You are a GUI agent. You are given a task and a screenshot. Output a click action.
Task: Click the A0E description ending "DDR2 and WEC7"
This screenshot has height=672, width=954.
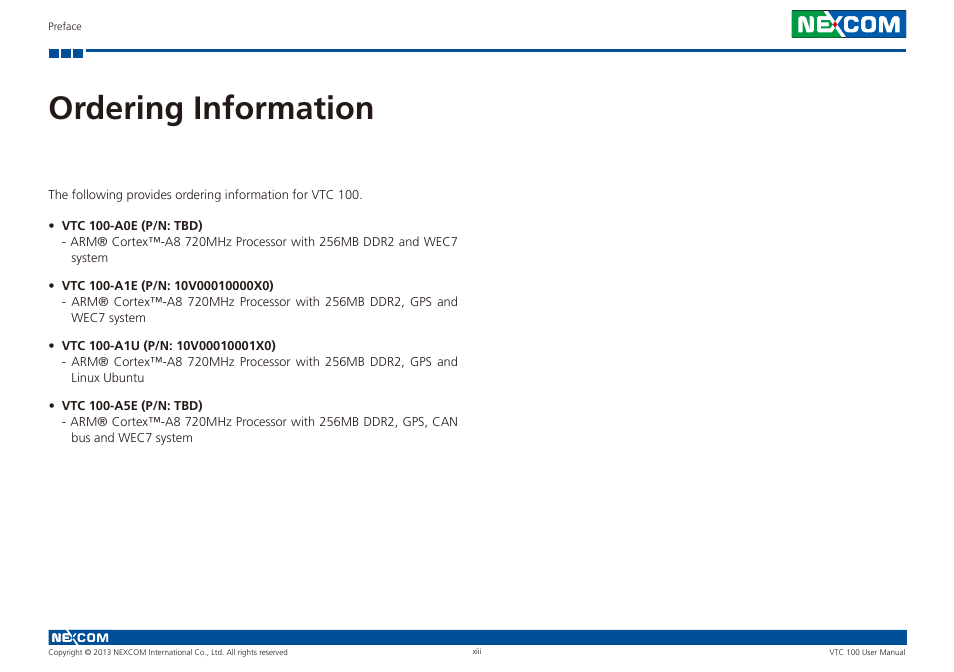[260, 249]
